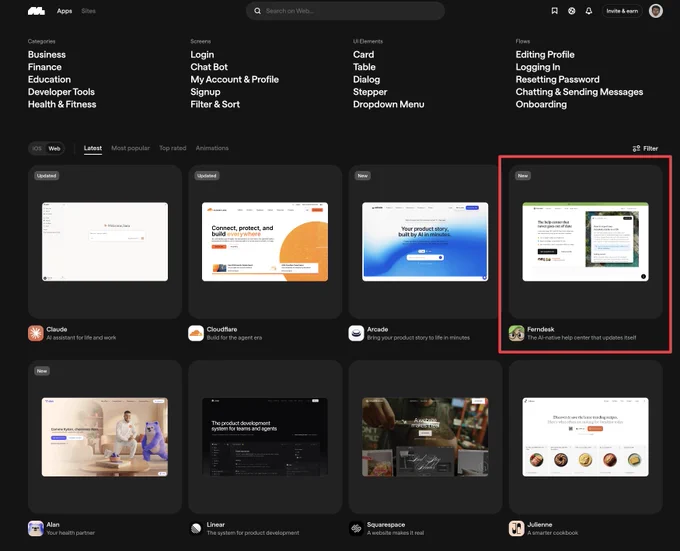Click the Arcade app icon
The image size is (680, 551).
coord(356,333)
